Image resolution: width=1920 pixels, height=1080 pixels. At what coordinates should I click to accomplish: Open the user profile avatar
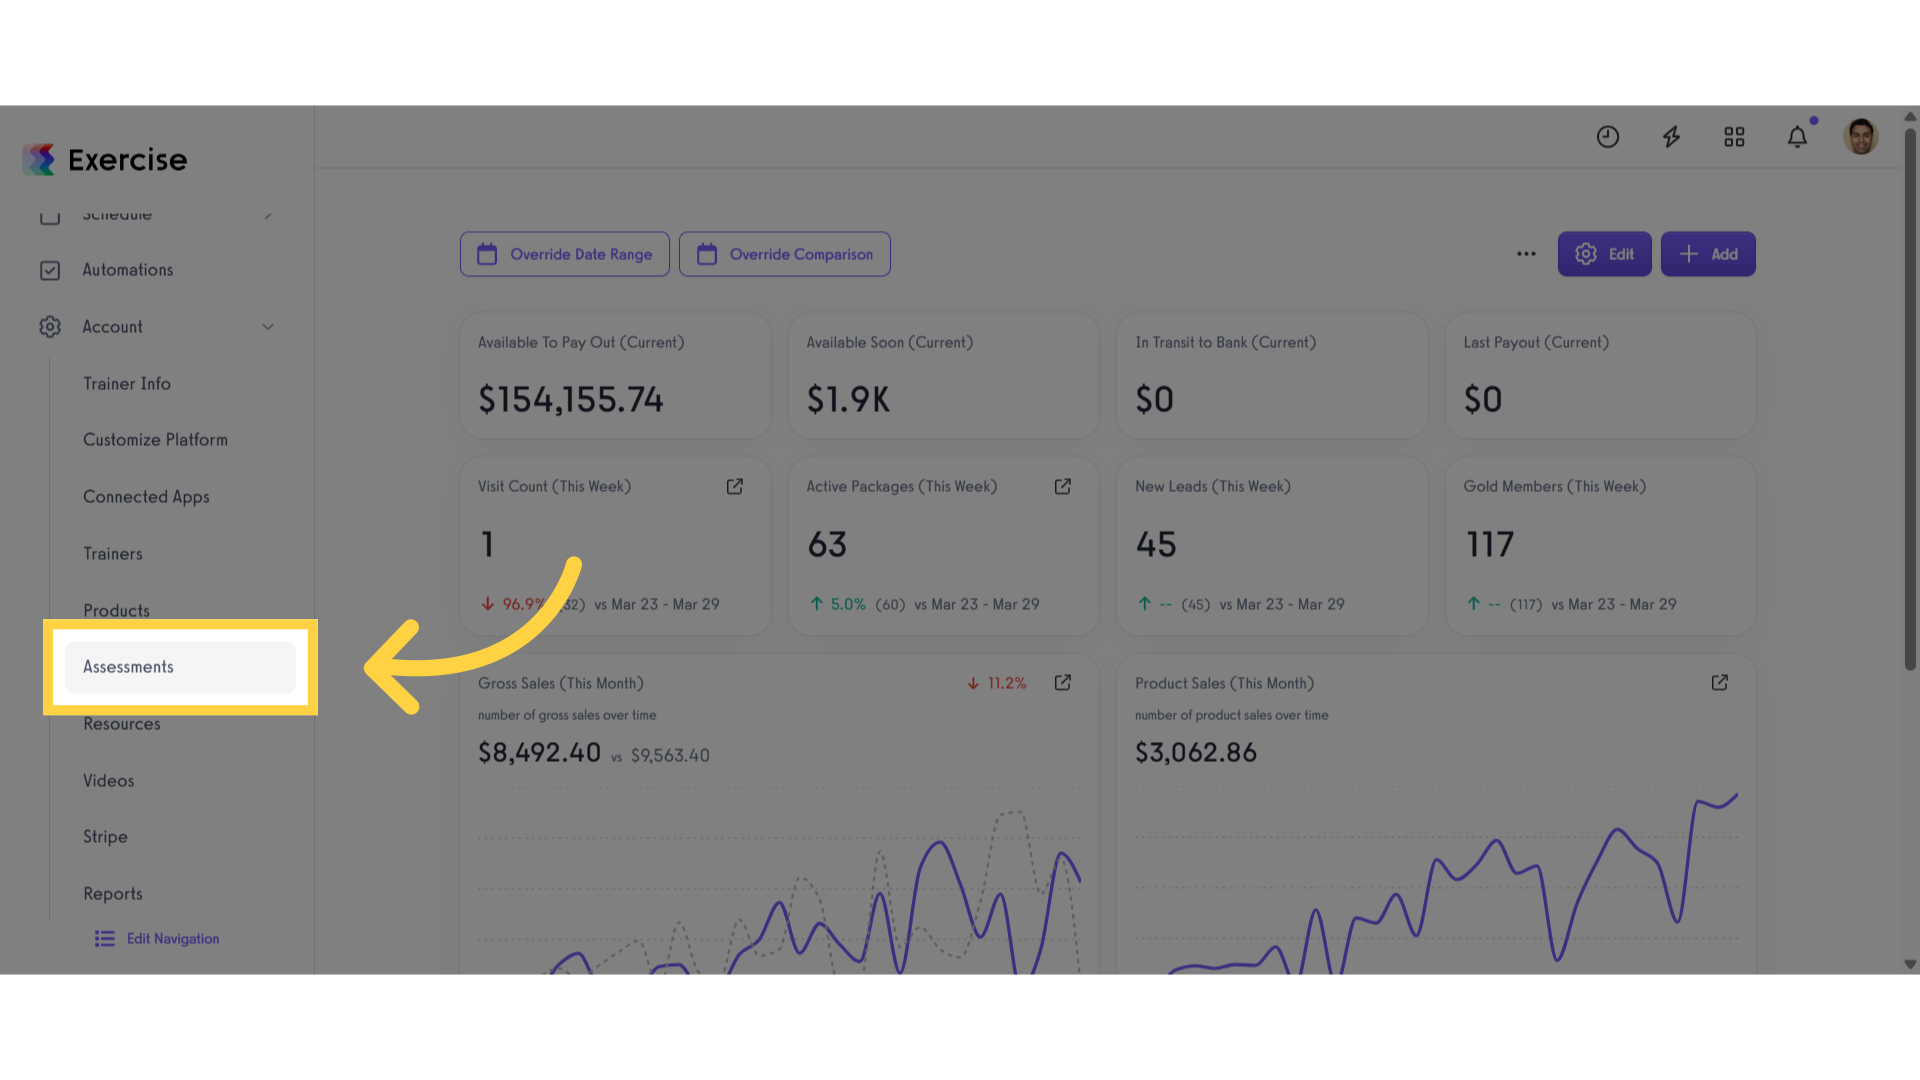[x=1860, y=136]
